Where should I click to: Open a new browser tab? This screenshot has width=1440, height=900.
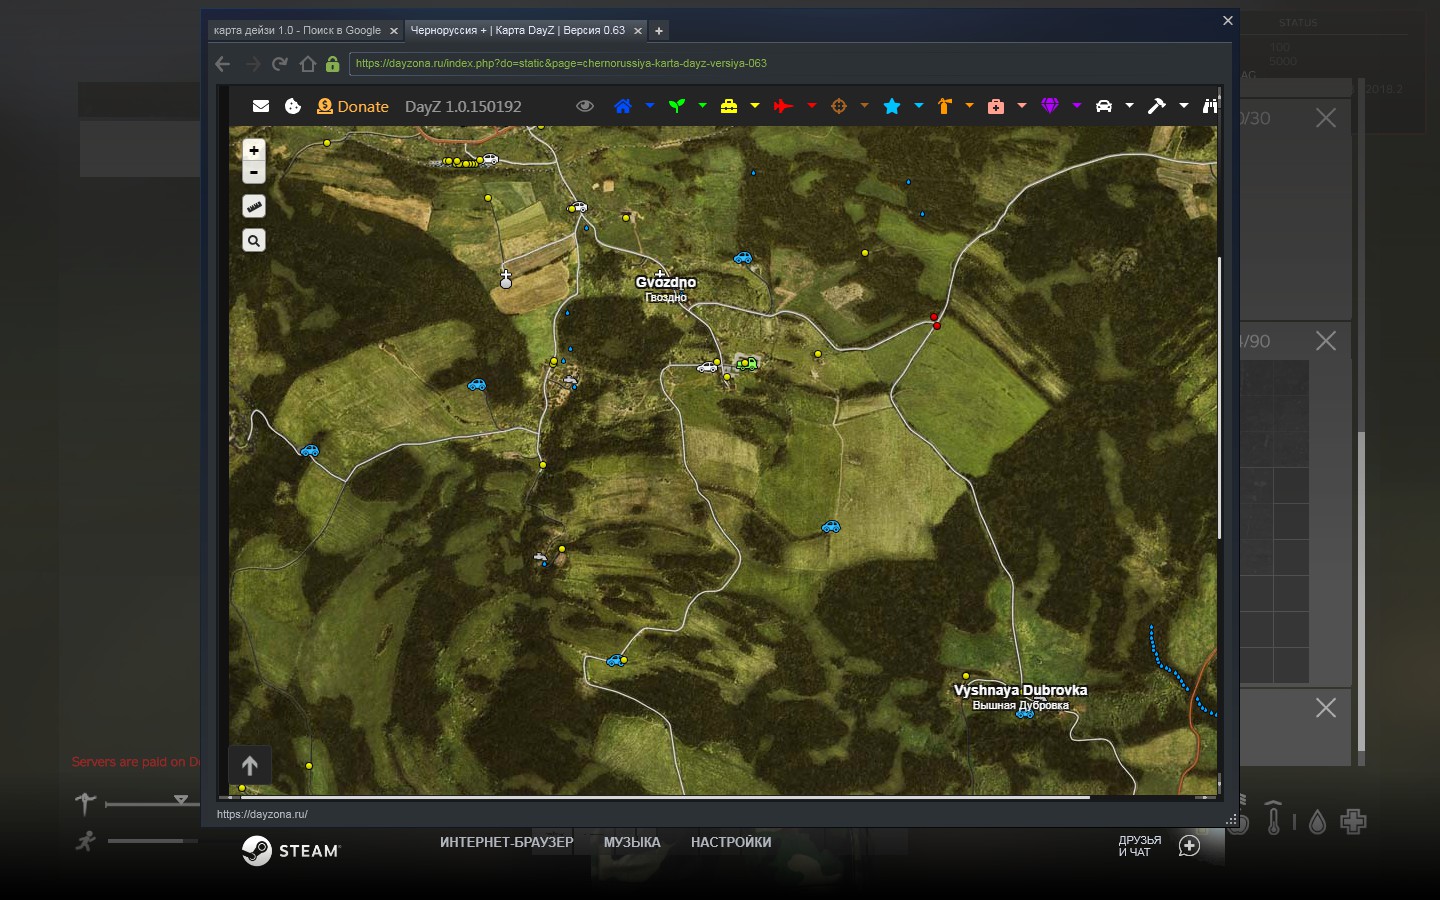click(x=659, y=31)
